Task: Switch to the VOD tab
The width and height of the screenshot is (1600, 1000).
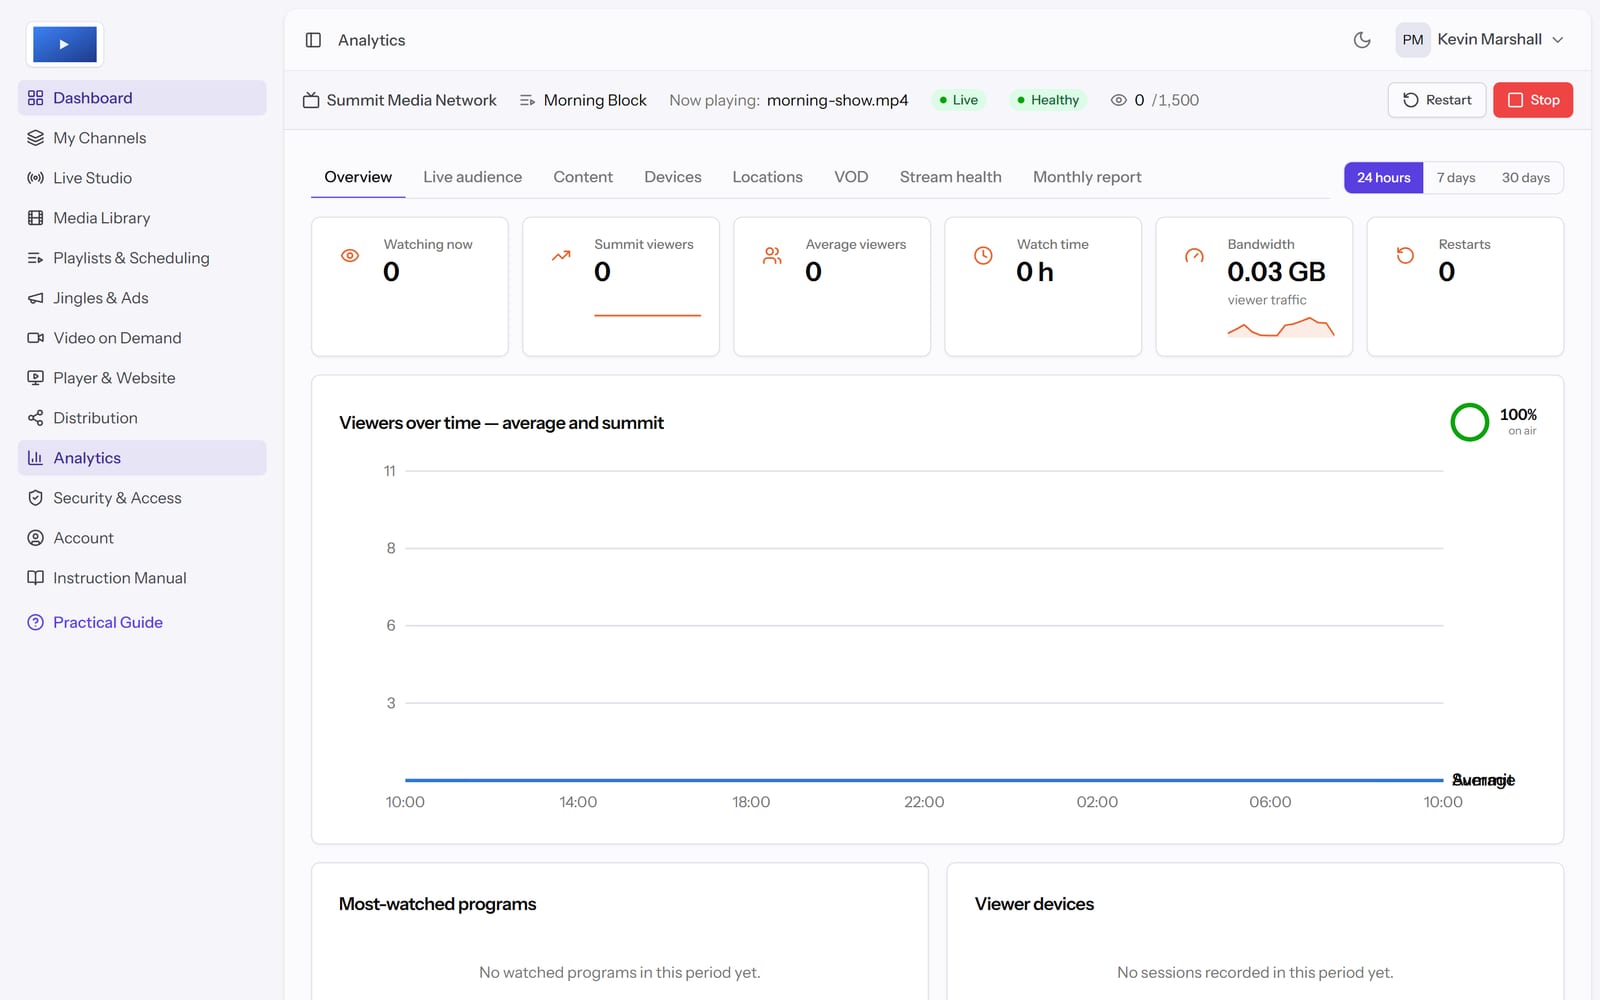Action: [x=851, y=177]
